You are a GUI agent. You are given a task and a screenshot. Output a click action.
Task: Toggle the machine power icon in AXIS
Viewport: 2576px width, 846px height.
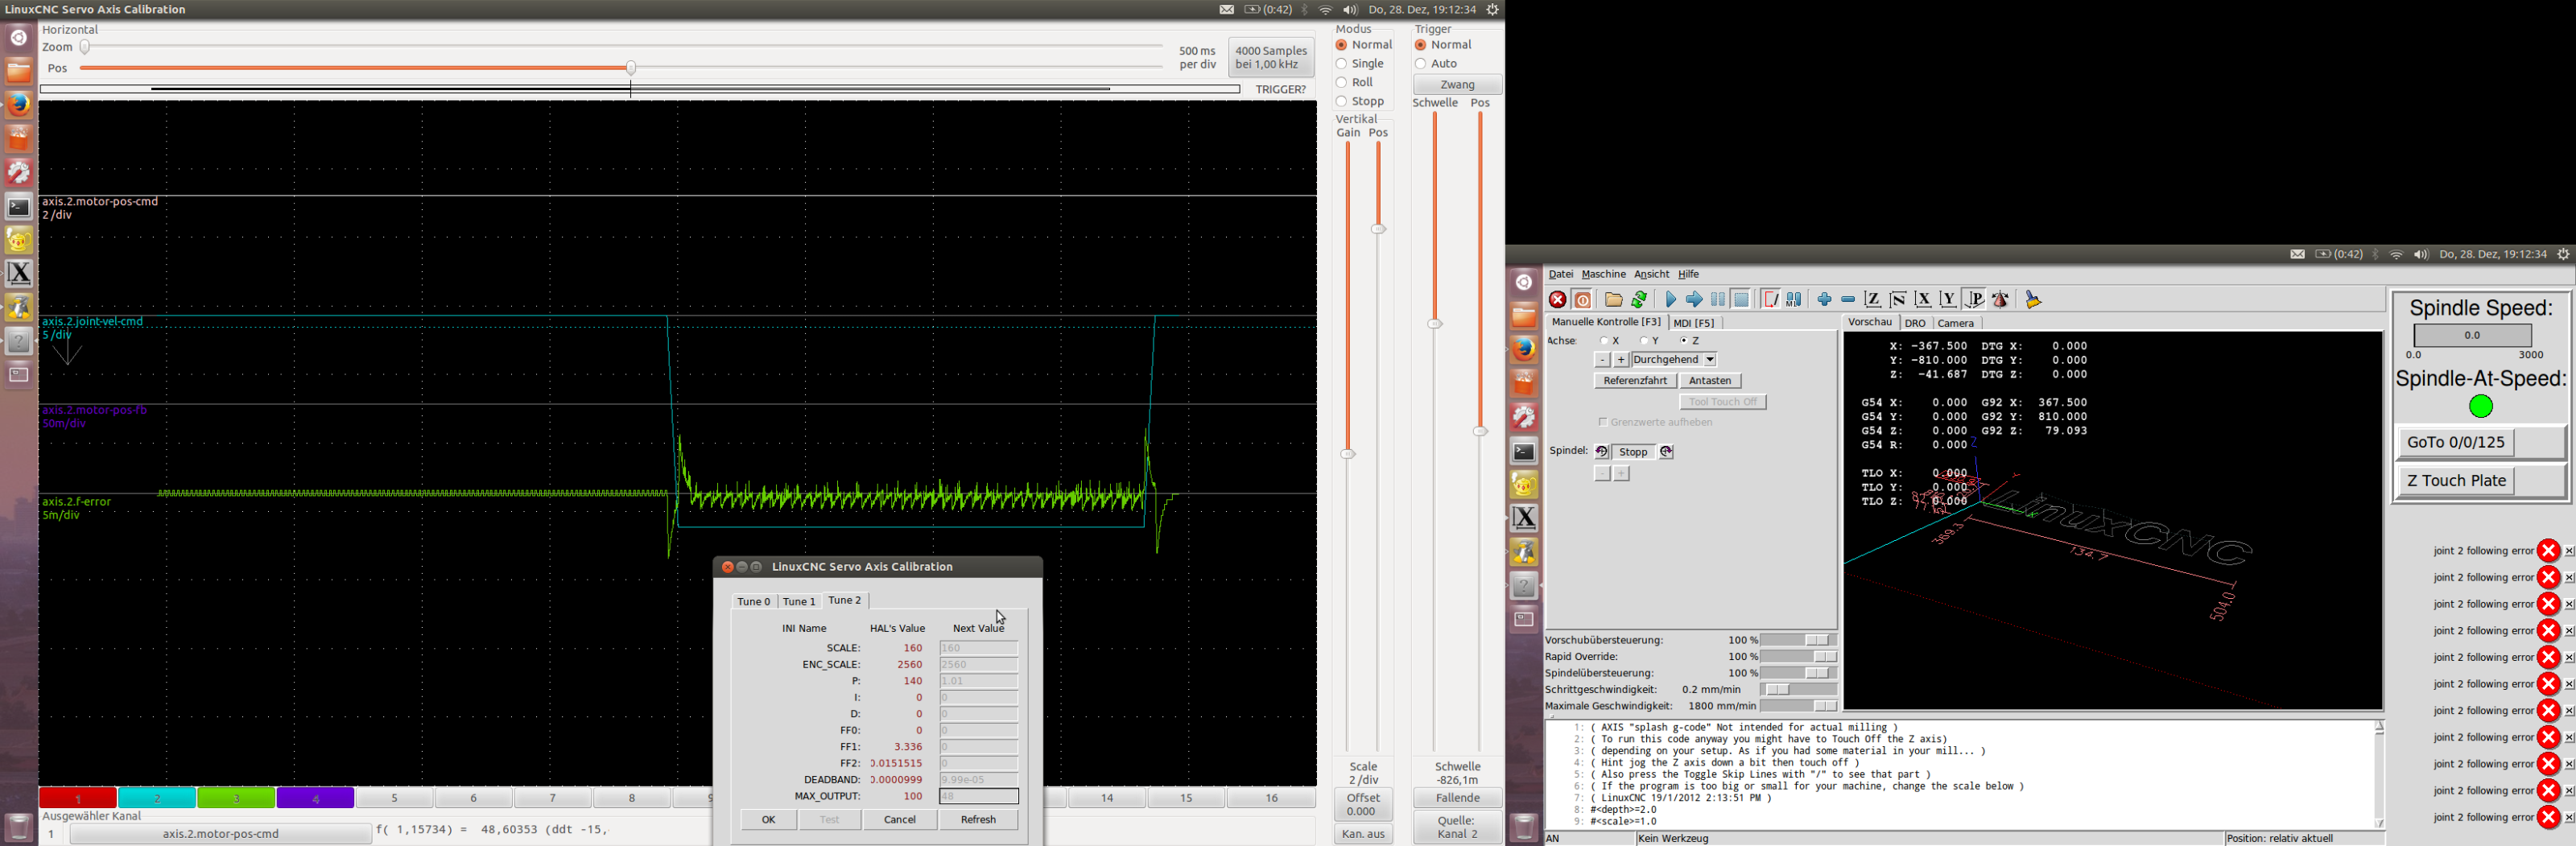pos(1583,300)
